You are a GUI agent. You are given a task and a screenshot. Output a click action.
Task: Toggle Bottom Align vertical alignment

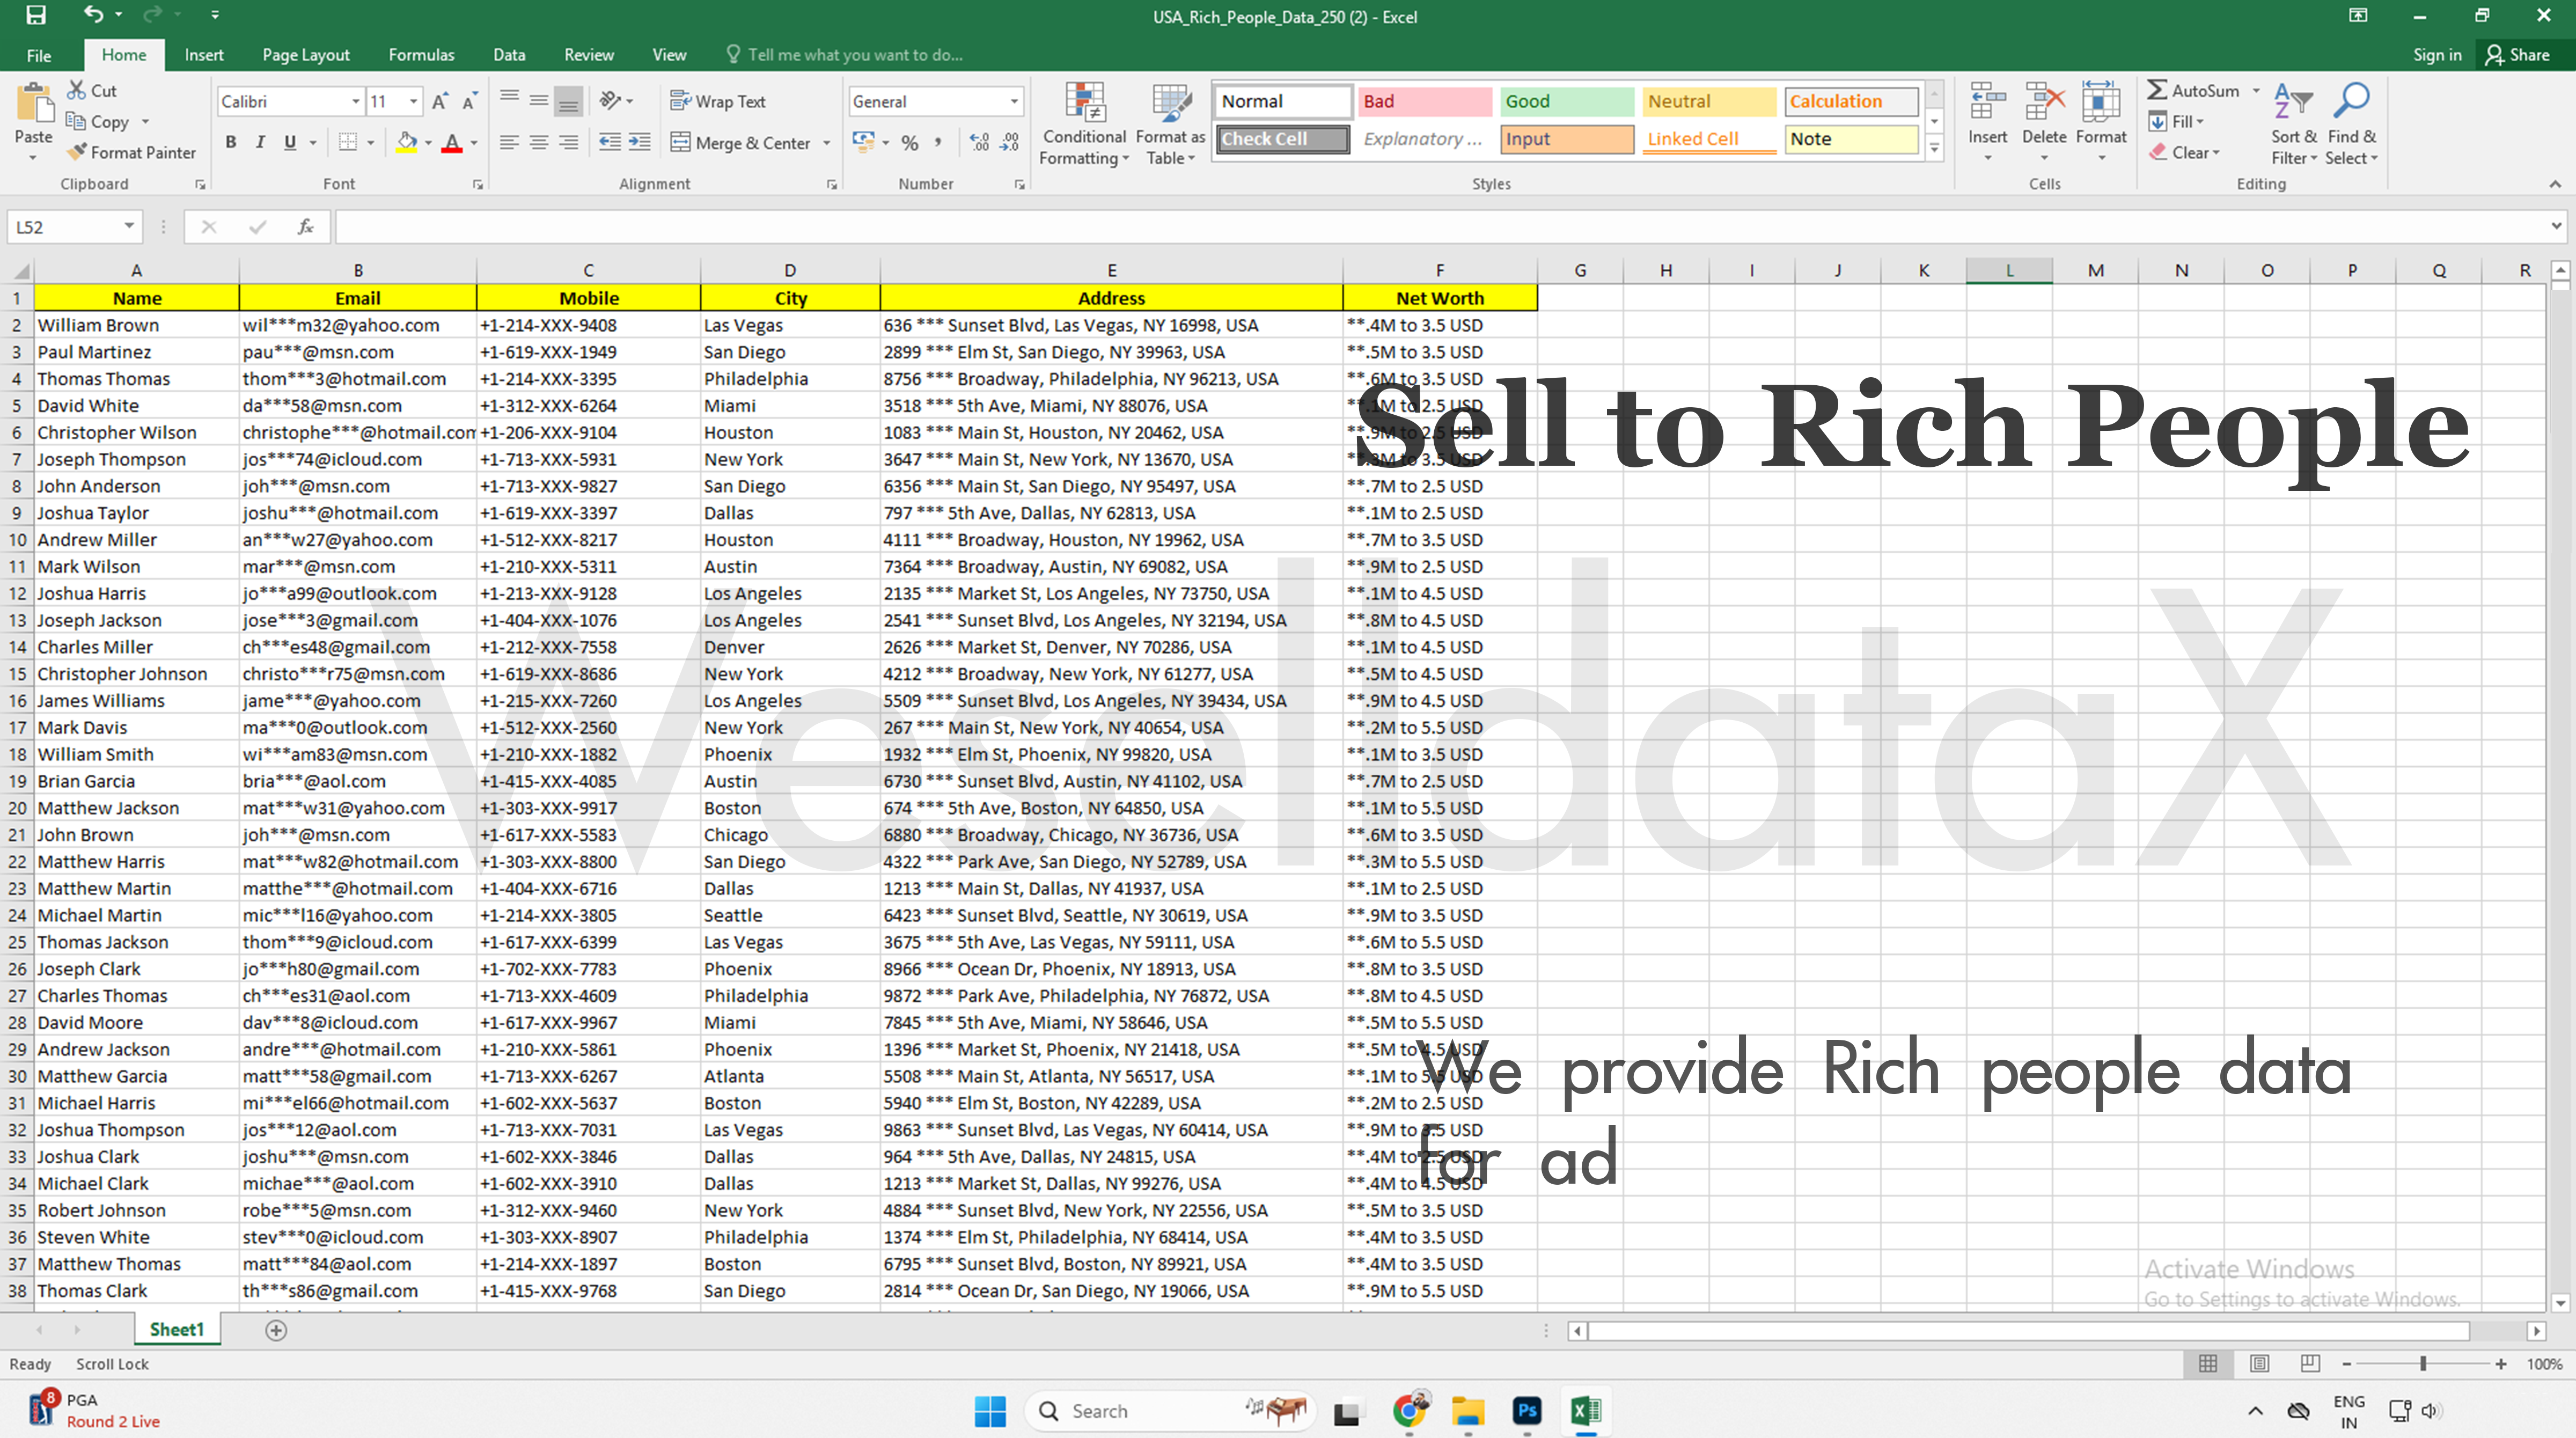click(568, 100)
